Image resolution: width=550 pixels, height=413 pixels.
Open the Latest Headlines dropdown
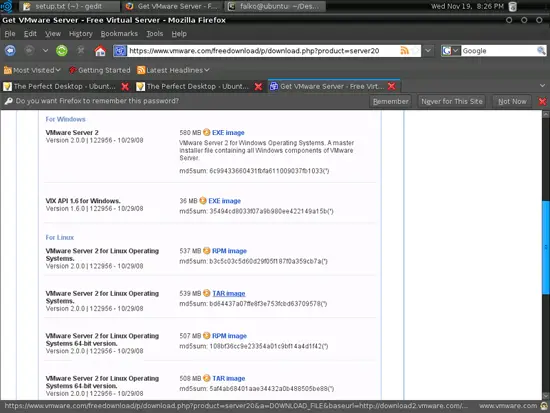click(x=173, y=70)
